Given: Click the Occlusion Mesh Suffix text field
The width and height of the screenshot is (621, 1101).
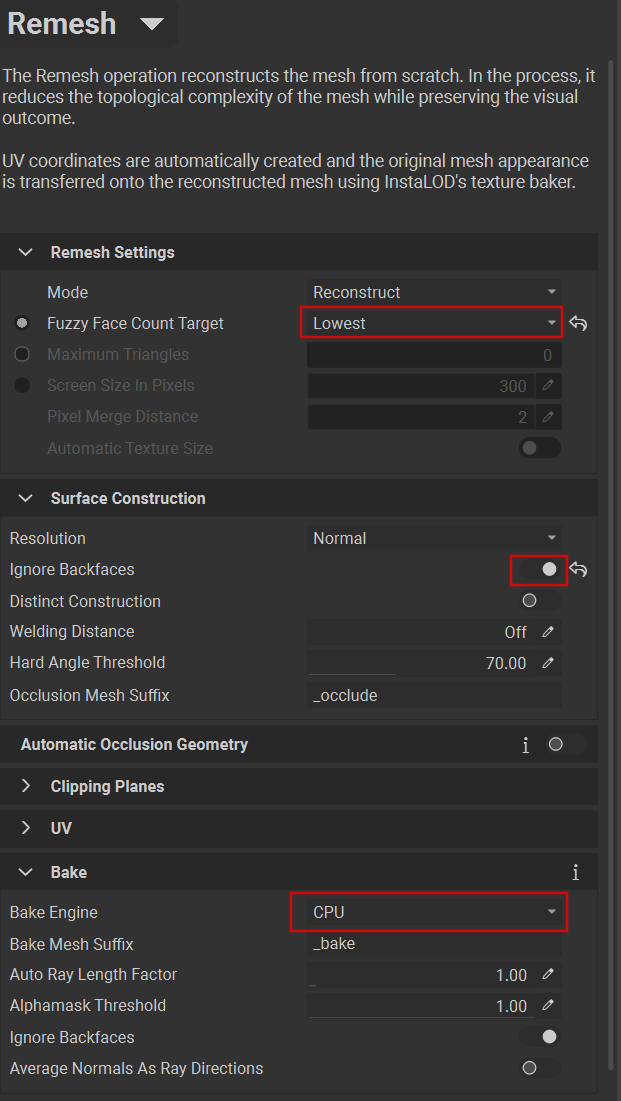Looking at the screenshot, I should 434,695.
